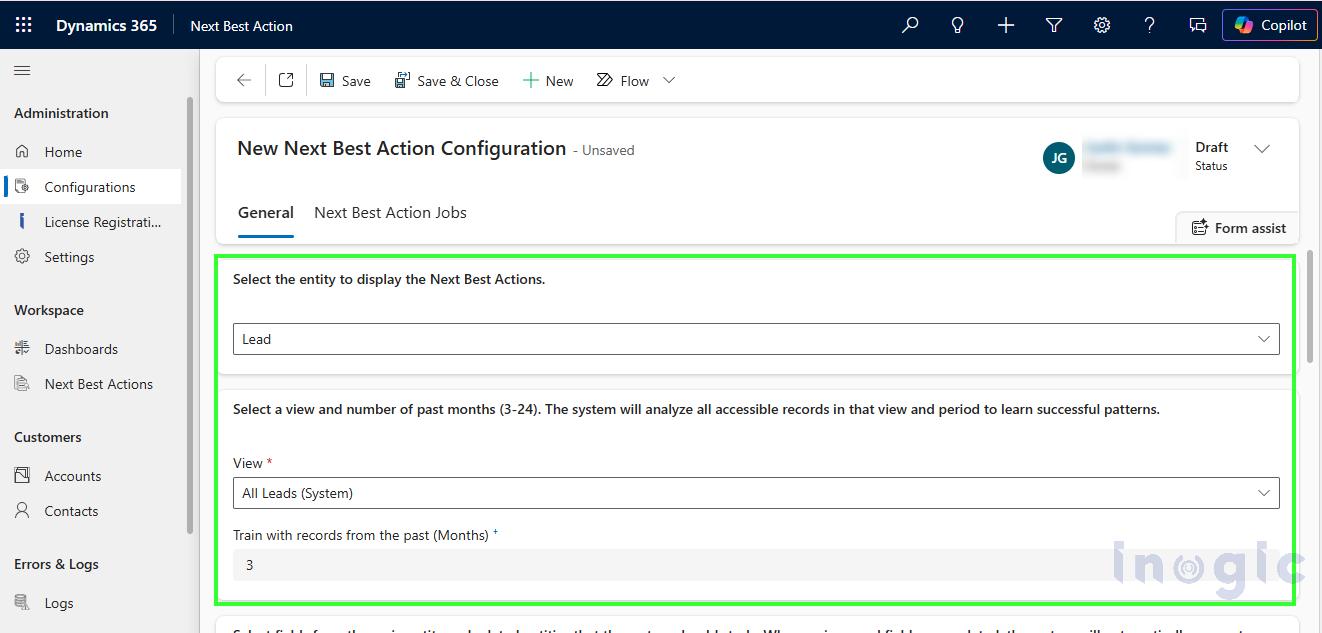Viewport: 1322px width, 633px height.
Task: Expand the Flow menu chevron
Action: click(x=669, y=81)
